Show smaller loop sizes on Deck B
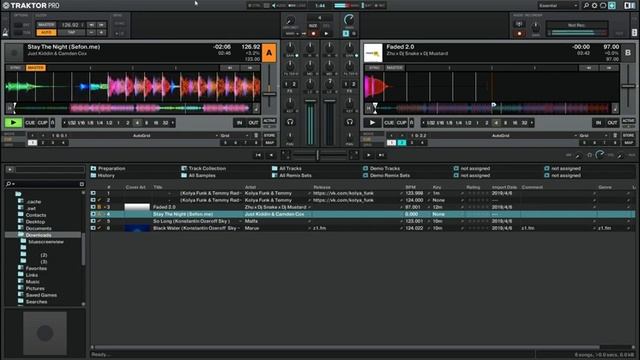 tap(423, 123)
